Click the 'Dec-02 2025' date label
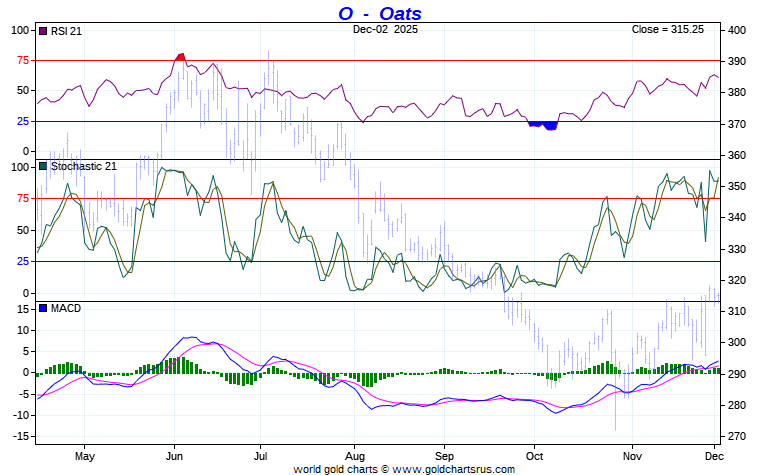Image resolution: width=760 pixels, height=475 pixels. 385,29
